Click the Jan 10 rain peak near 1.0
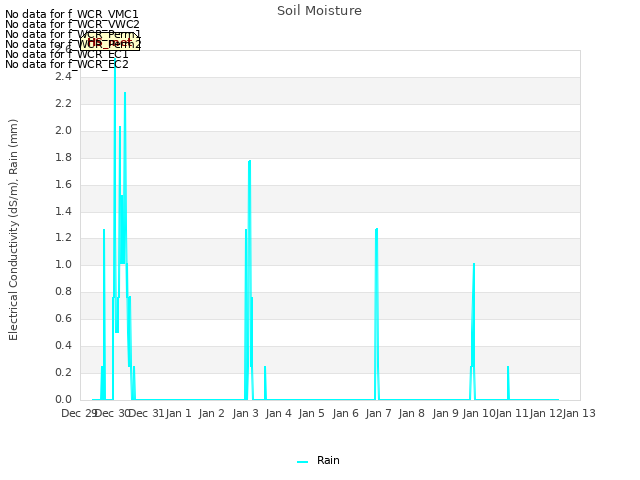640x480 pixels. coord(474,264)
